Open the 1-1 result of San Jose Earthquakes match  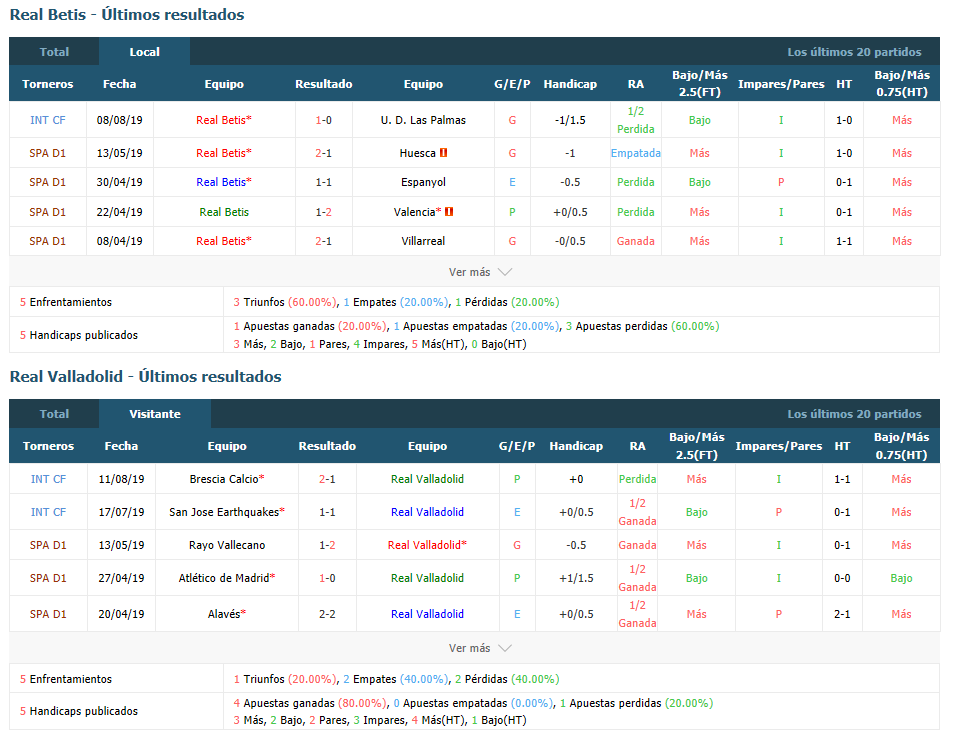click(327, 512)
